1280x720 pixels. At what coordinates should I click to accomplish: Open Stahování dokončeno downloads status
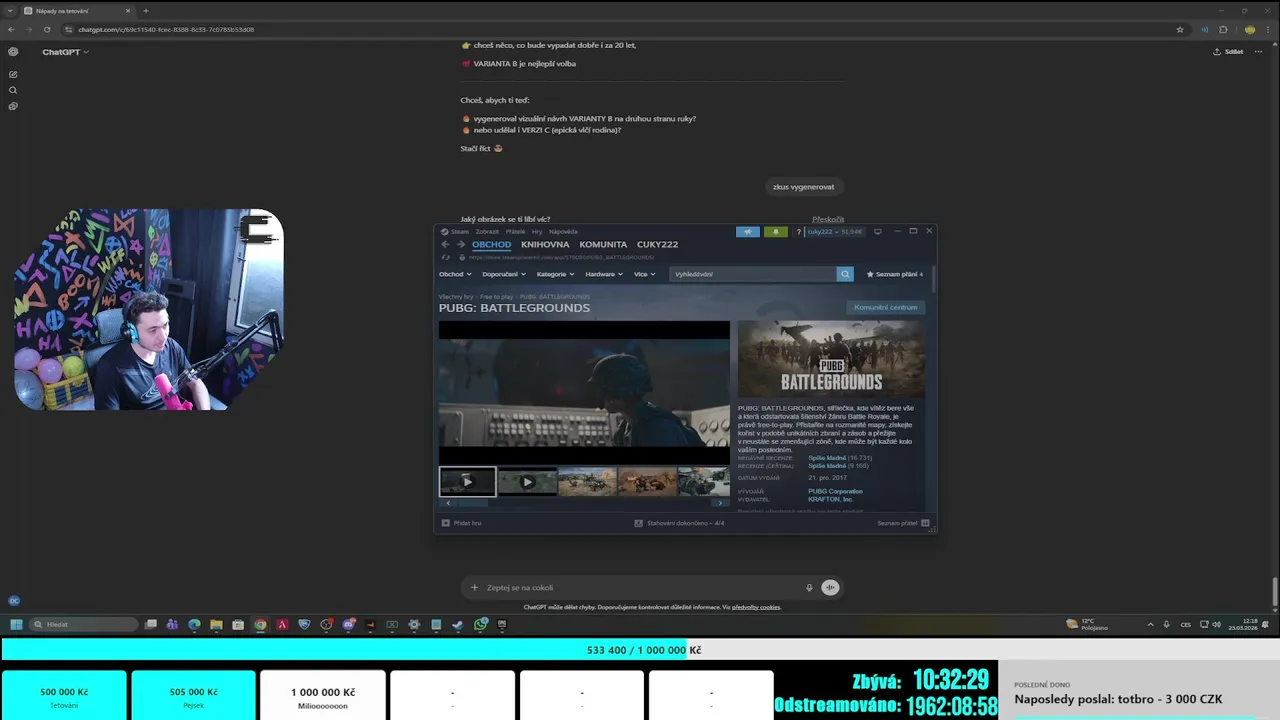point(680,523)
